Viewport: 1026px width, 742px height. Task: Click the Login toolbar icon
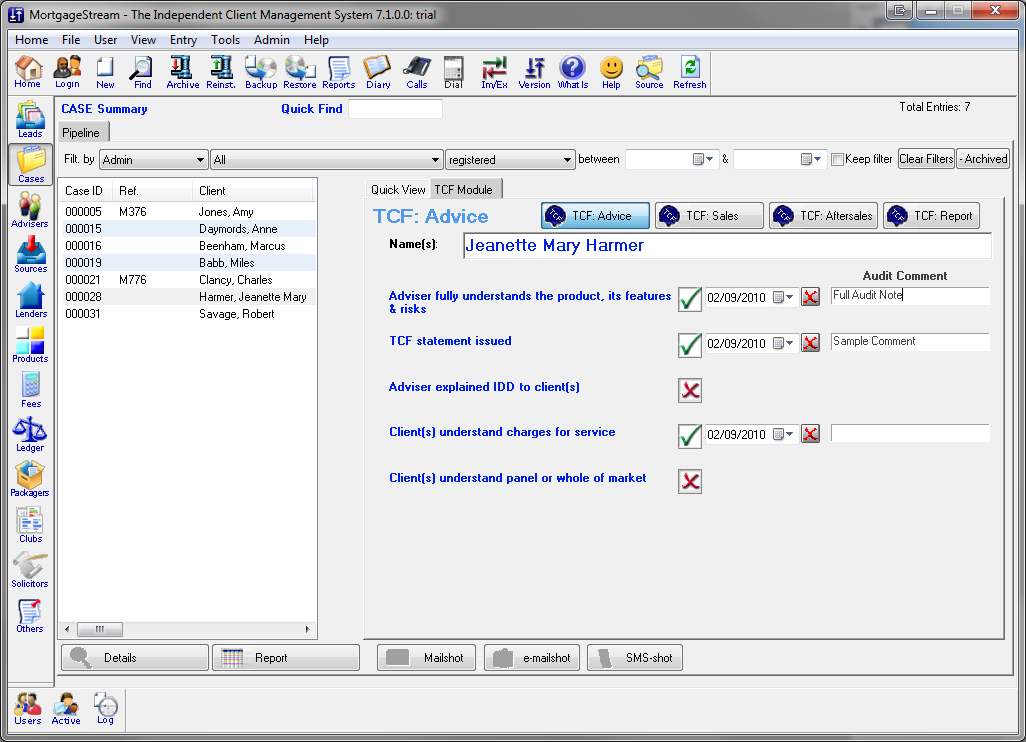pos(67,72)
